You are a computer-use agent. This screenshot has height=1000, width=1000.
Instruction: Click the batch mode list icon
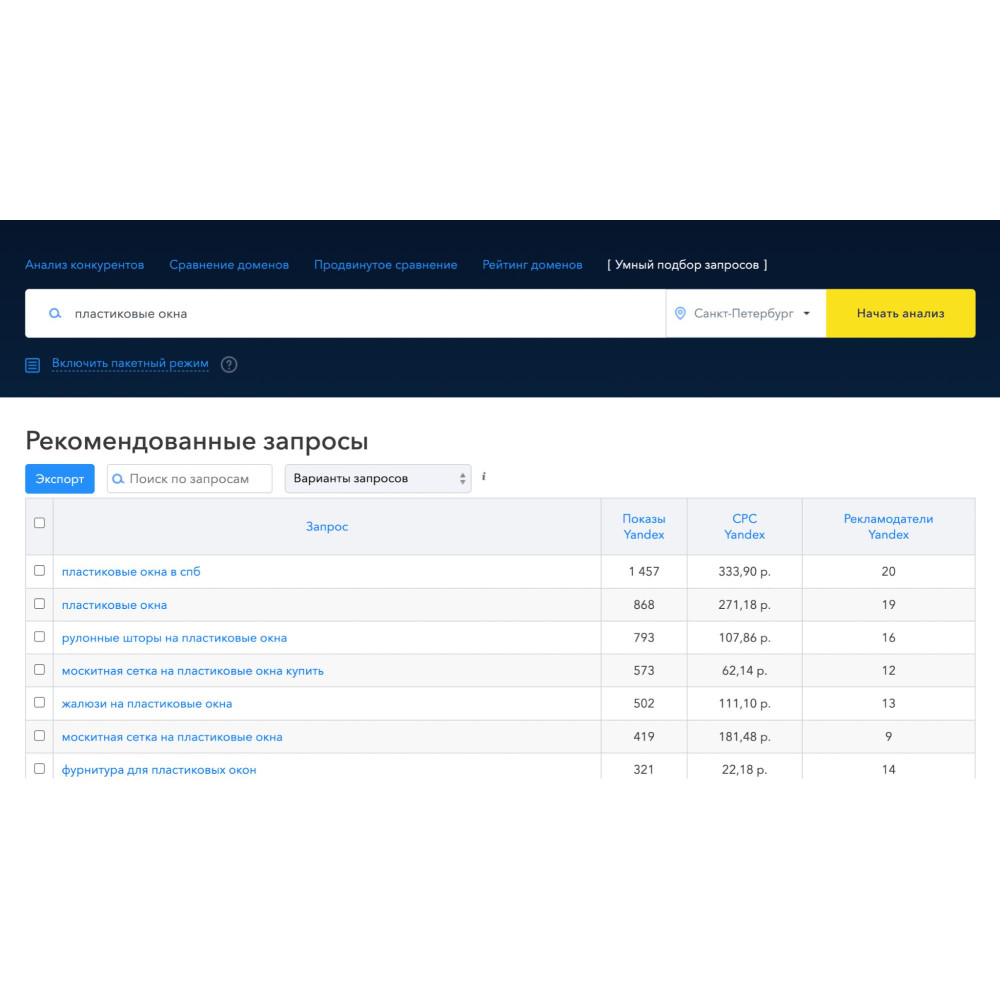point(33,365)
